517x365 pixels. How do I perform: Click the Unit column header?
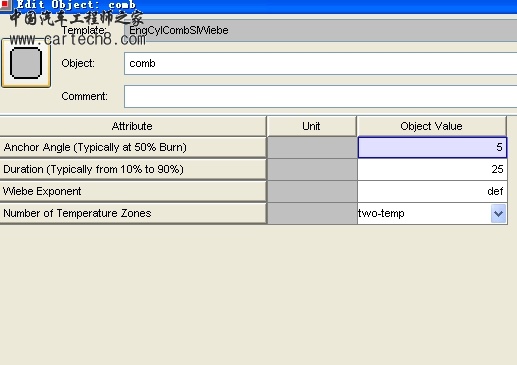[x=311, y=126]
